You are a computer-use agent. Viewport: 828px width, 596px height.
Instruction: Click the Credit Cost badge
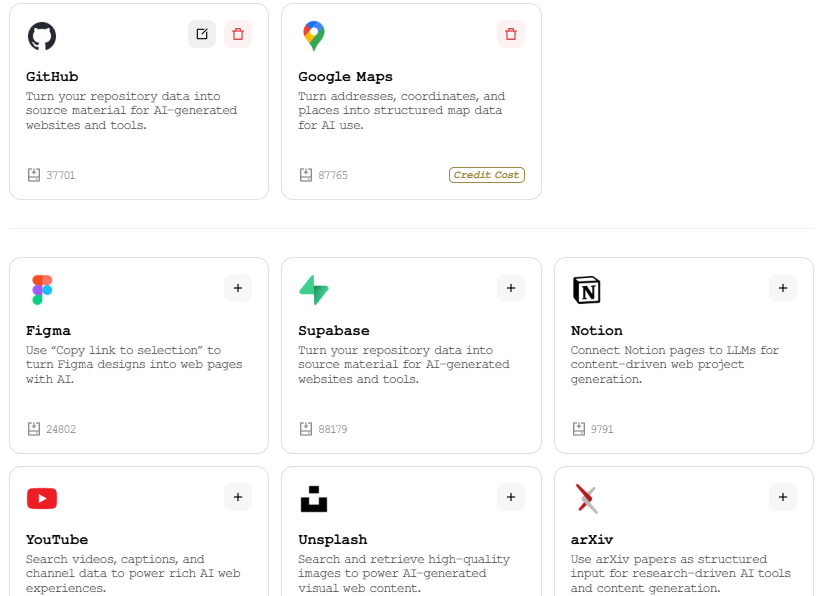pyautogui.click(x=486, y=175)
